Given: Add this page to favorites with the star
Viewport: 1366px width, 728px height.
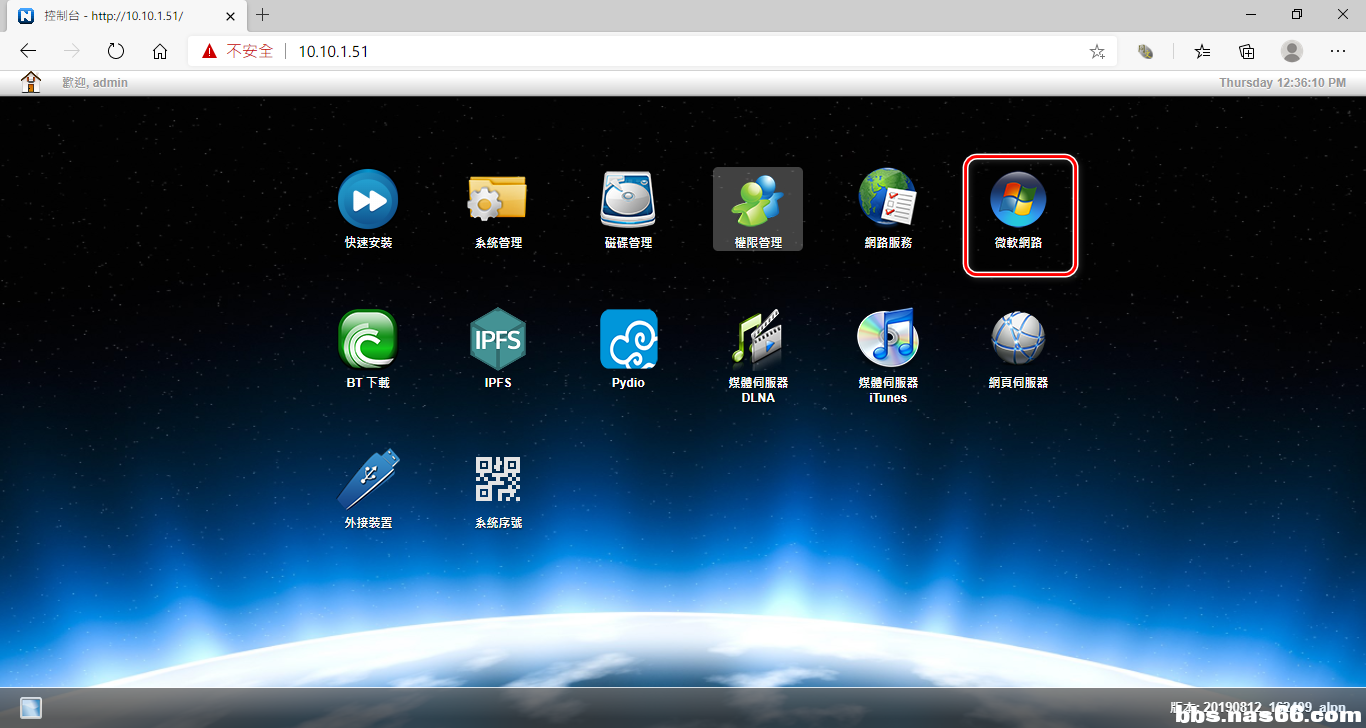Looking at the screenshot, I should 1097,51.
